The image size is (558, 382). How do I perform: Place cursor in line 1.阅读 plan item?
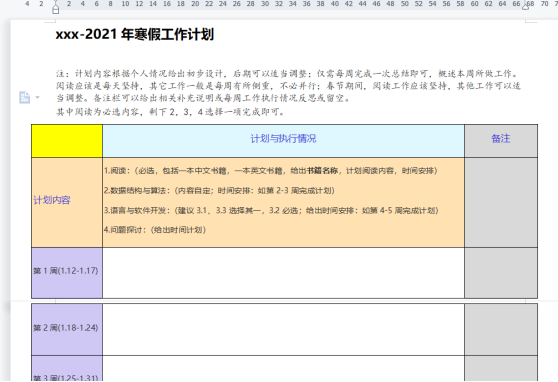coord(270,171)
